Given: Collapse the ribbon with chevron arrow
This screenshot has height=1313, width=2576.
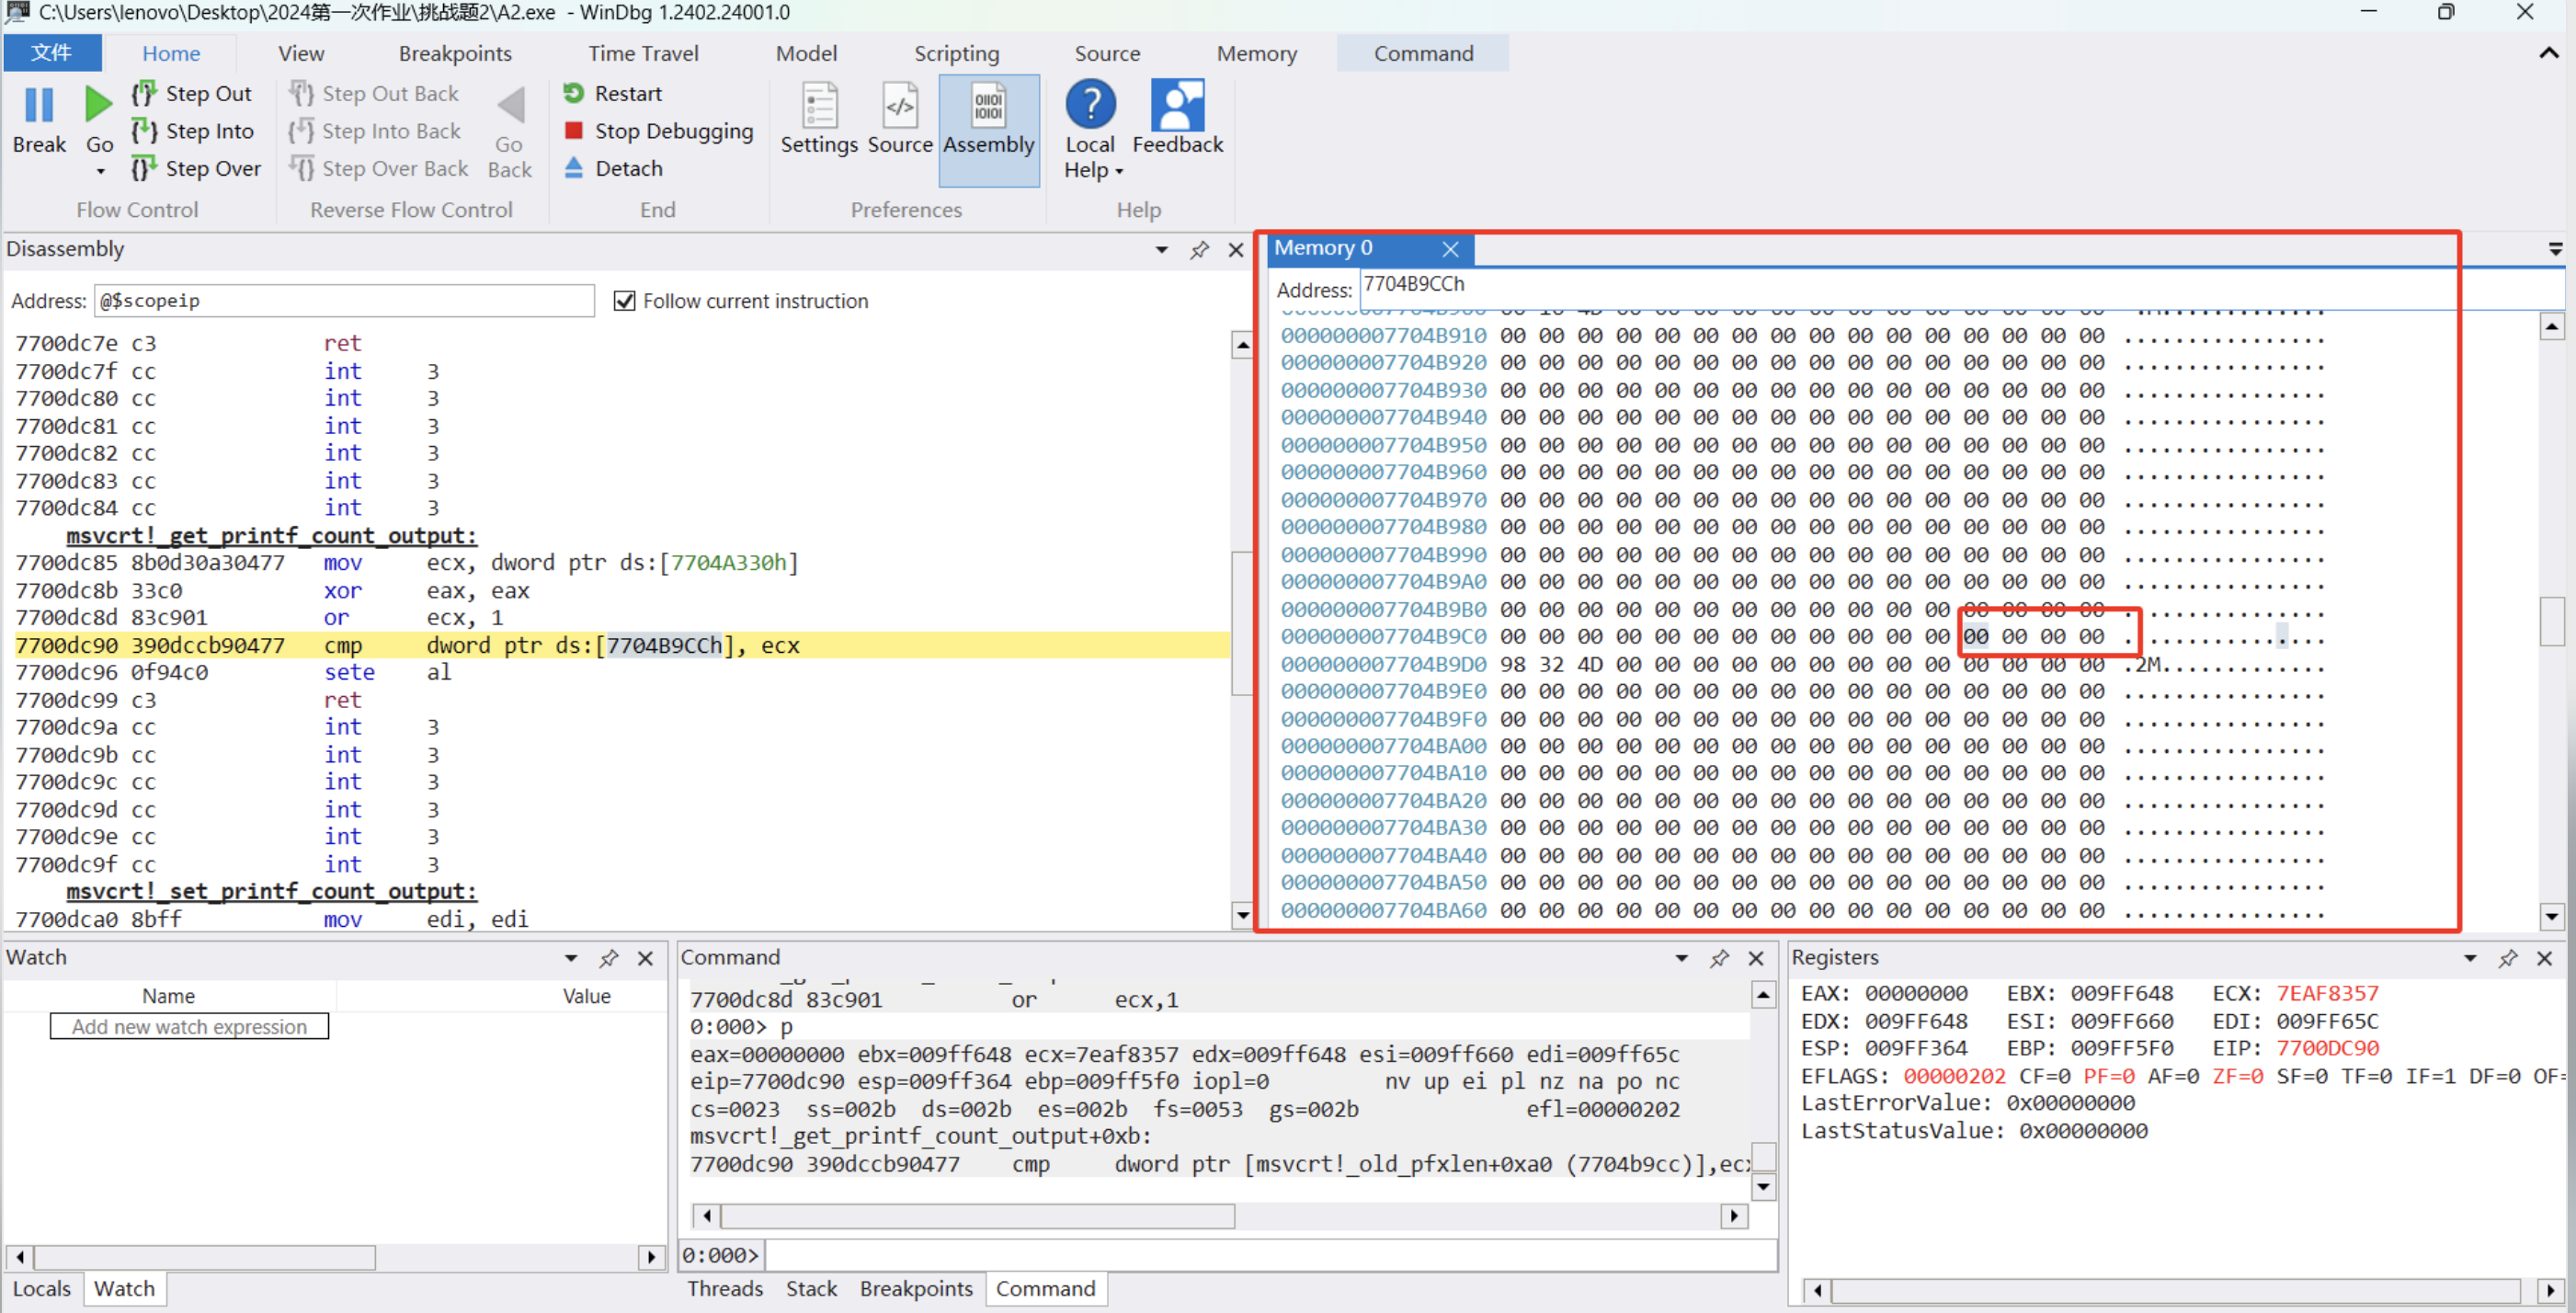Looking at the screenshot, I should [x=2548, y=54].
